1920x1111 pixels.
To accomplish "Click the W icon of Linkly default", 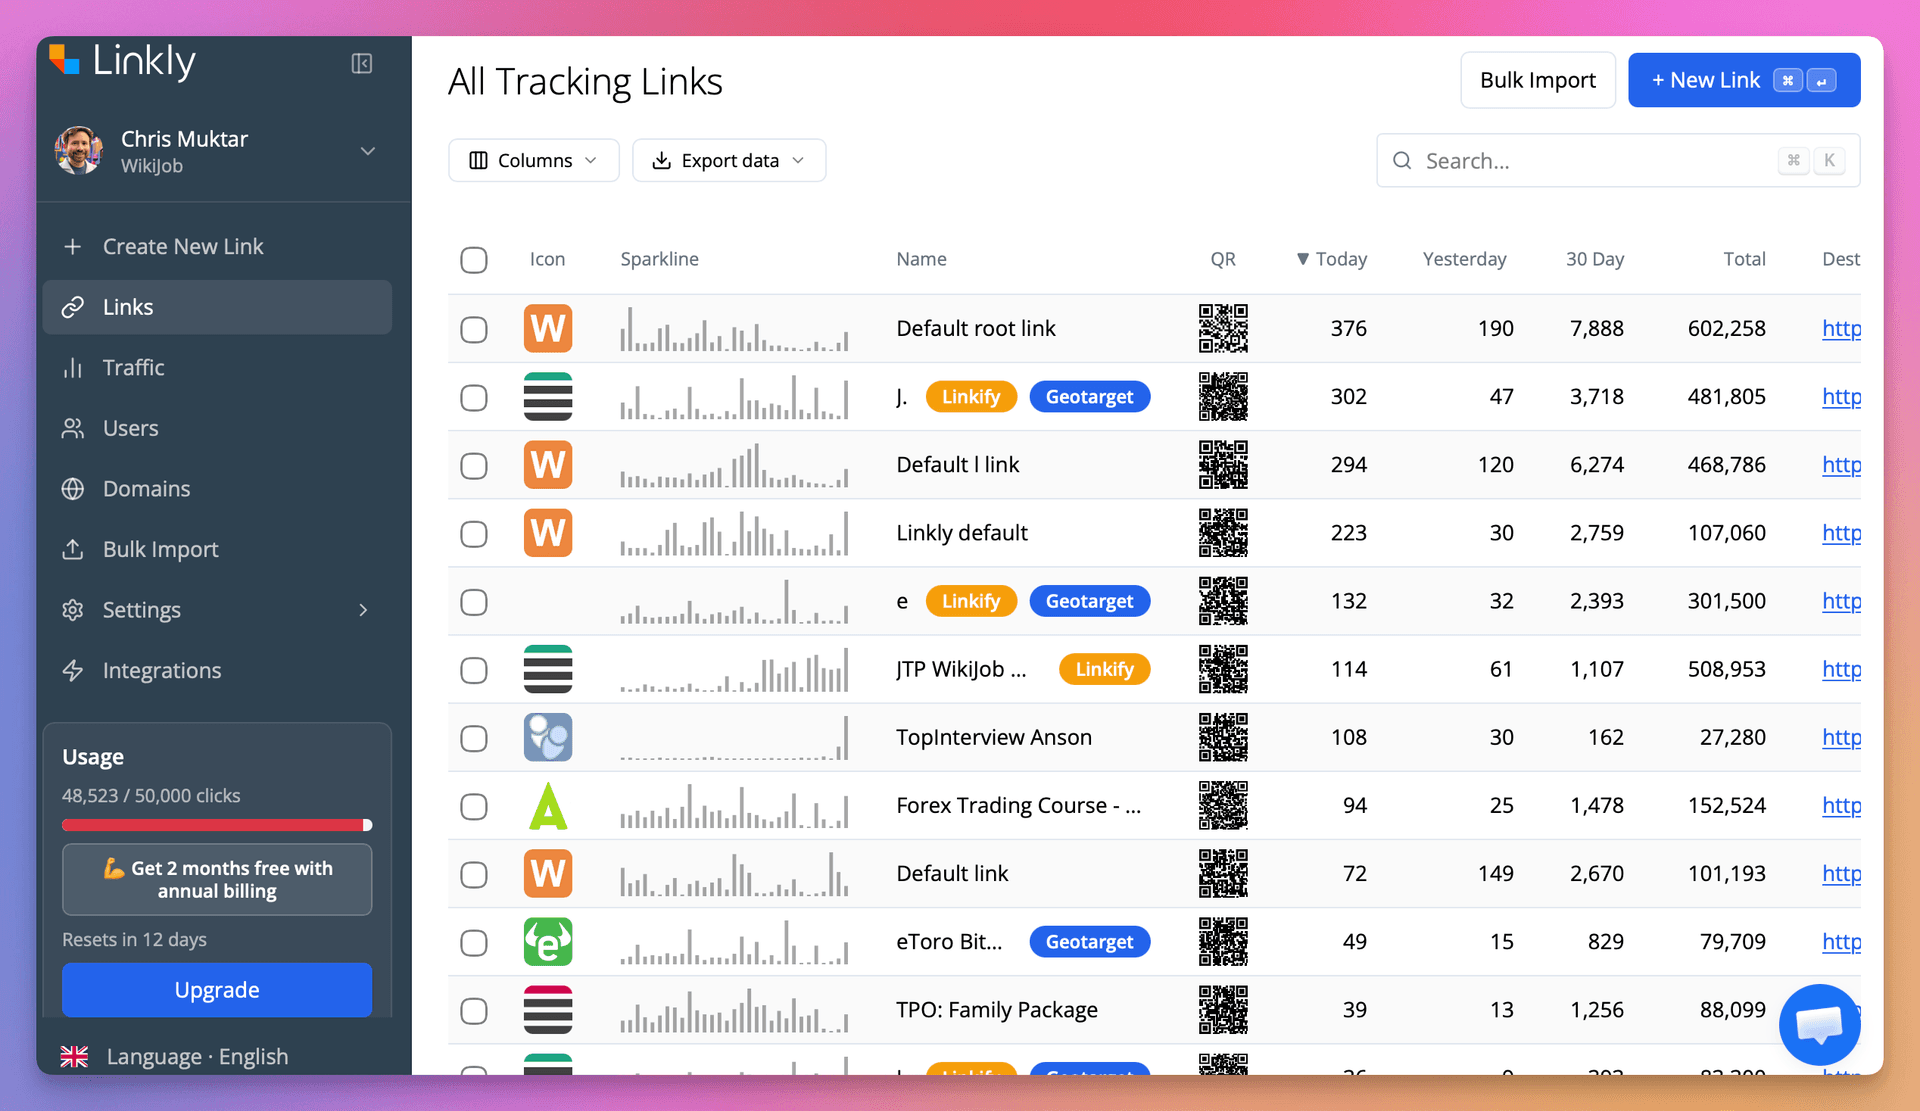I will point(548,533).
